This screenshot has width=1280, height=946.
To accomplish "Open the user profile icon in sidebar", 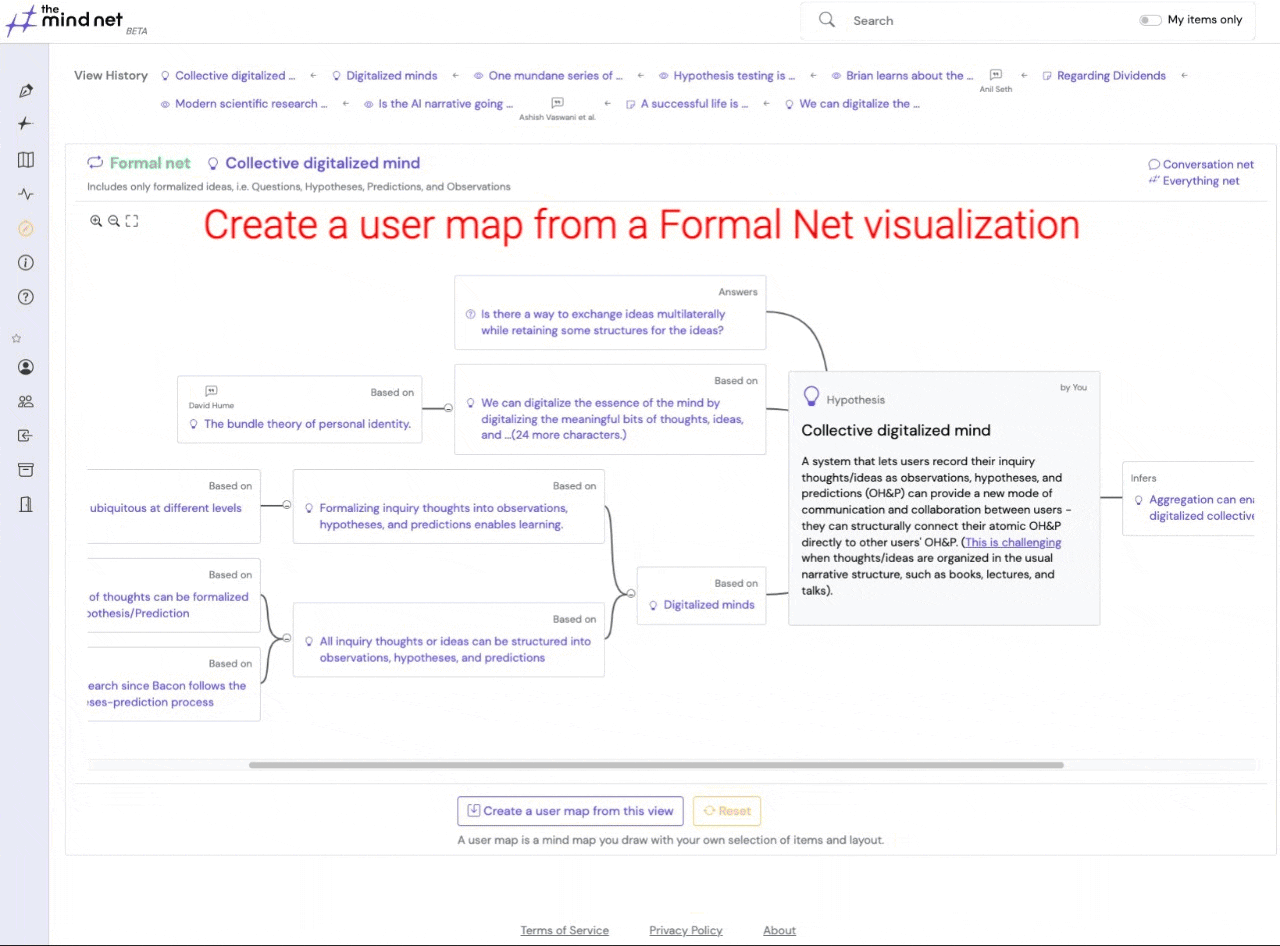I will [26, 367].
